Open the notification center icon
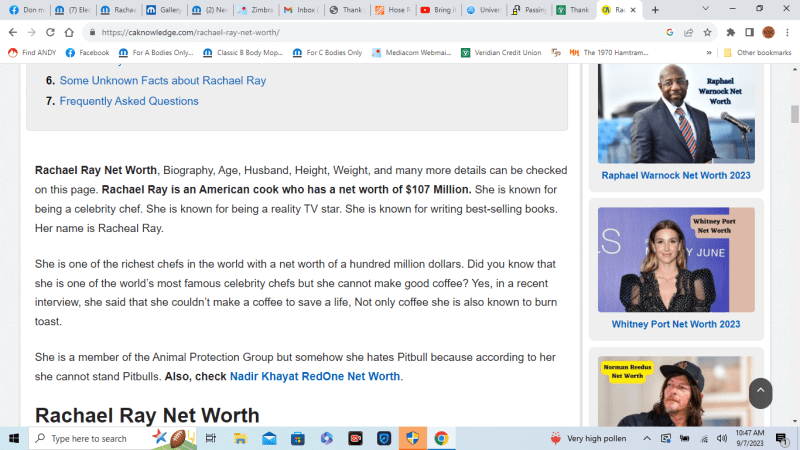The height and width of the screenshot is (450, 800). pyautogui.click(x=782, y=438)
